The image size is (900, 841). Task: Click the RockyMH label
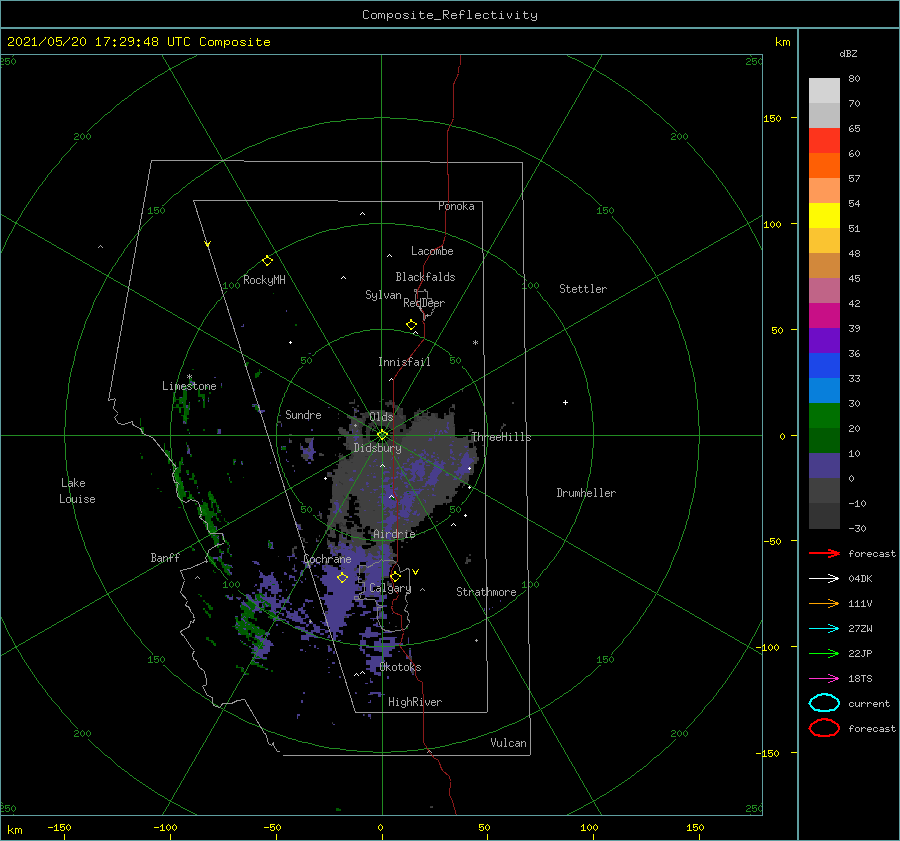click(x=264, y=280)
